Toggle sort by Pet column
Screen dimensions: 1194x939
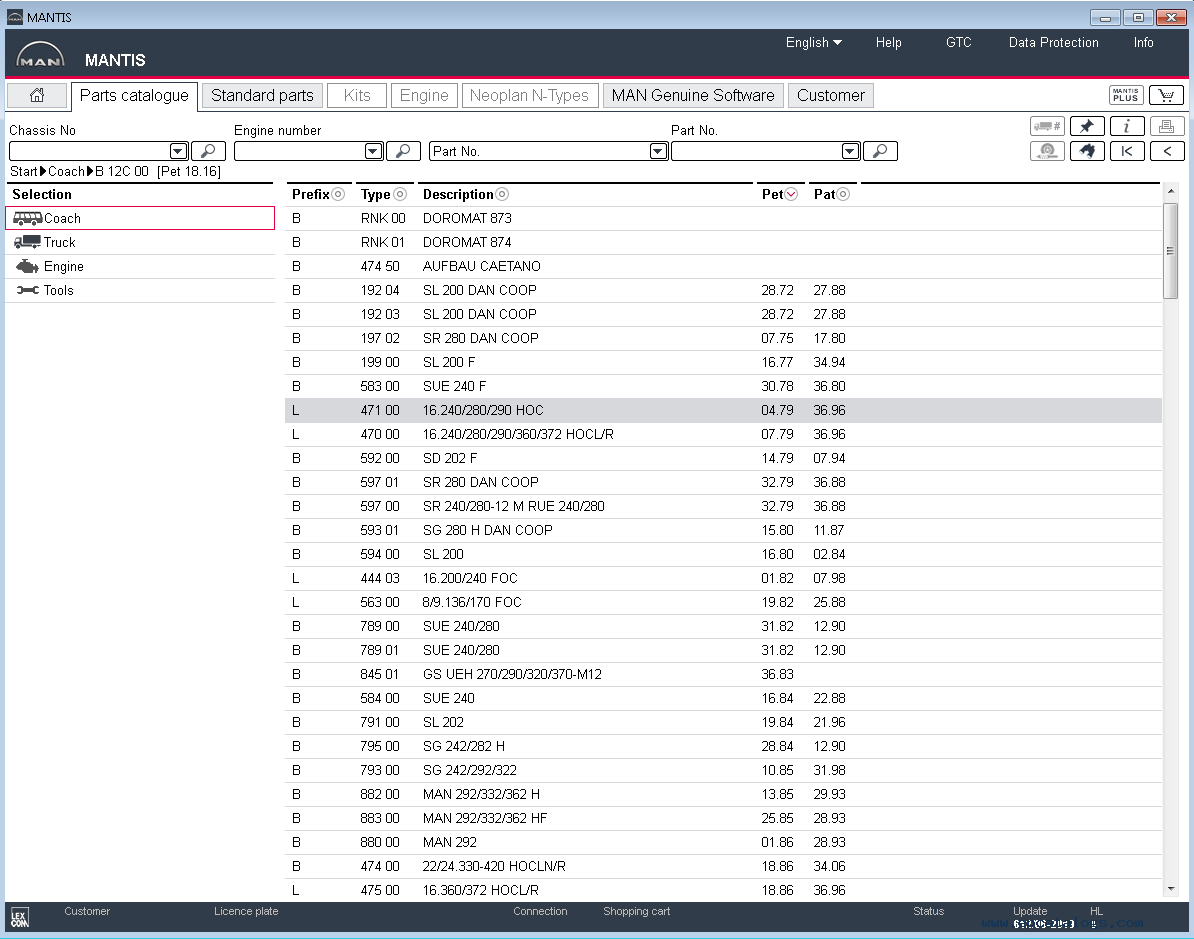coord(791,194)
